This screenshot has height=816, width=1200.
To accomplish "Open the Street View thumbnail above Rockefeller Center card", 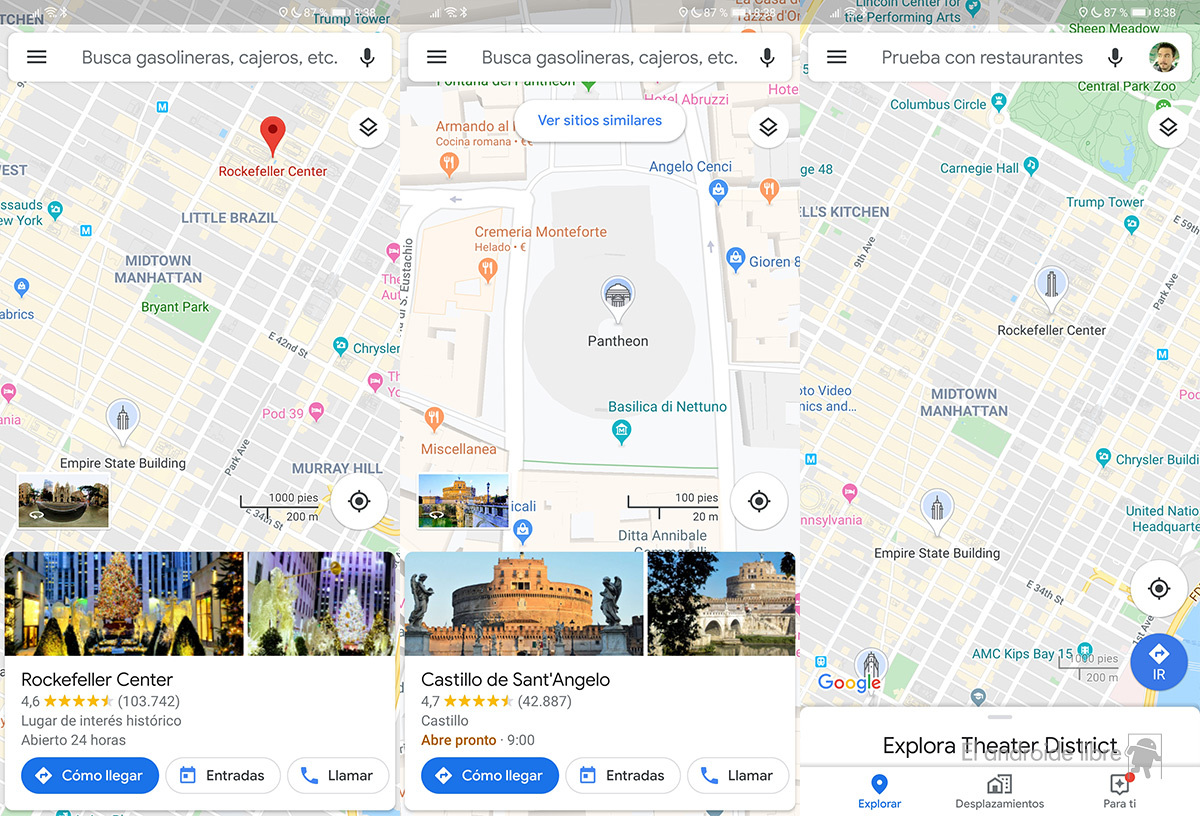I will (x=63, y=501).
